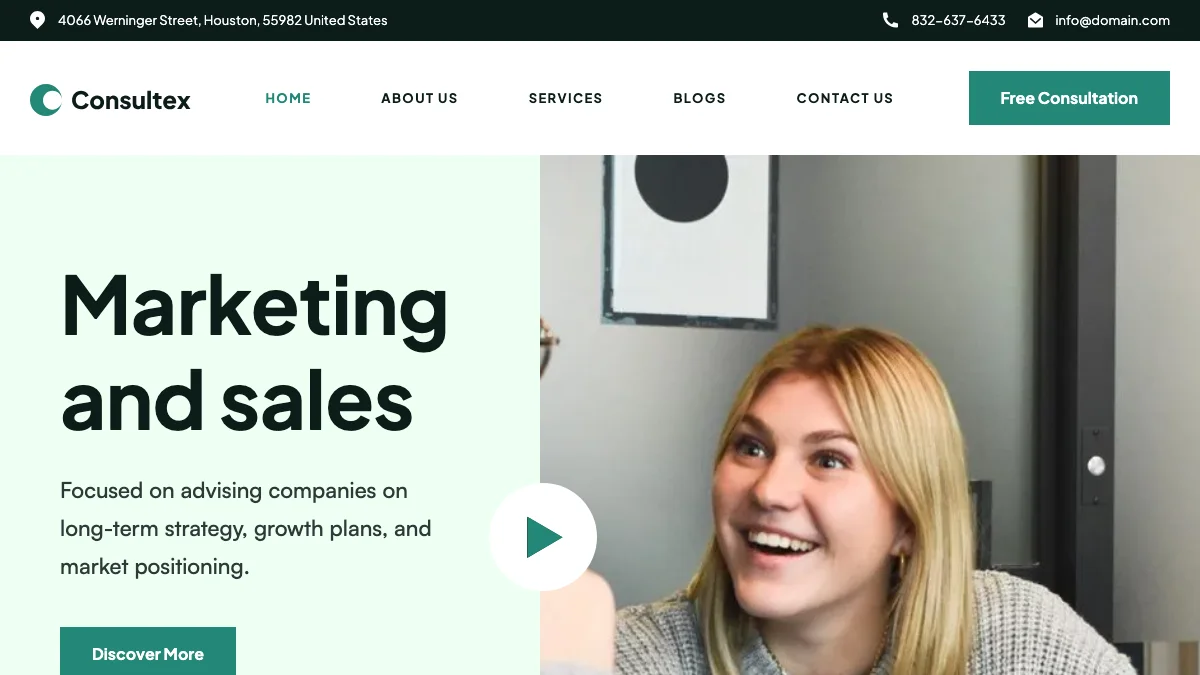Image resolution: width=1200 pixels, height=675 pixels.
Task: Click the Discover More button
Action: pos(148,651)
